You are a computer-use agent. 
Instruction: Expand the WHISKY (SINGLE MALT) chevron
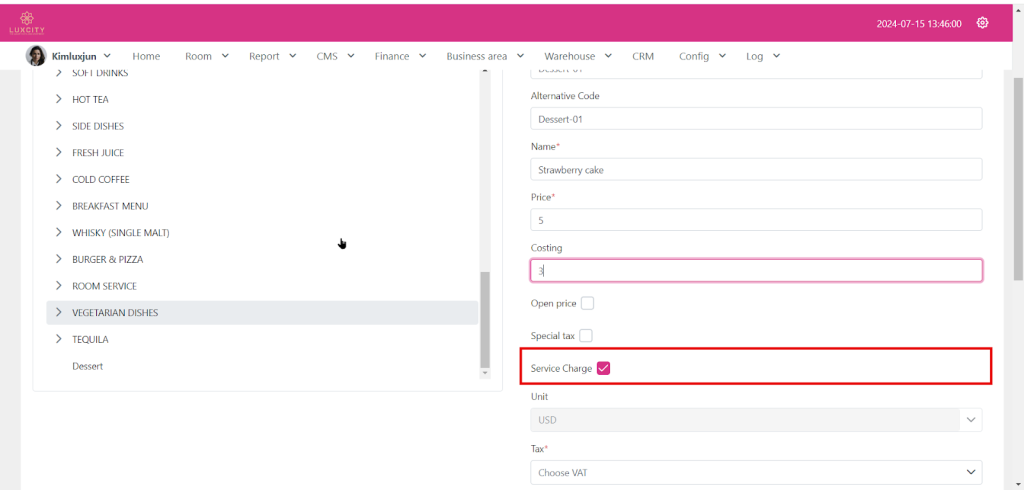[x=59, y=233]
